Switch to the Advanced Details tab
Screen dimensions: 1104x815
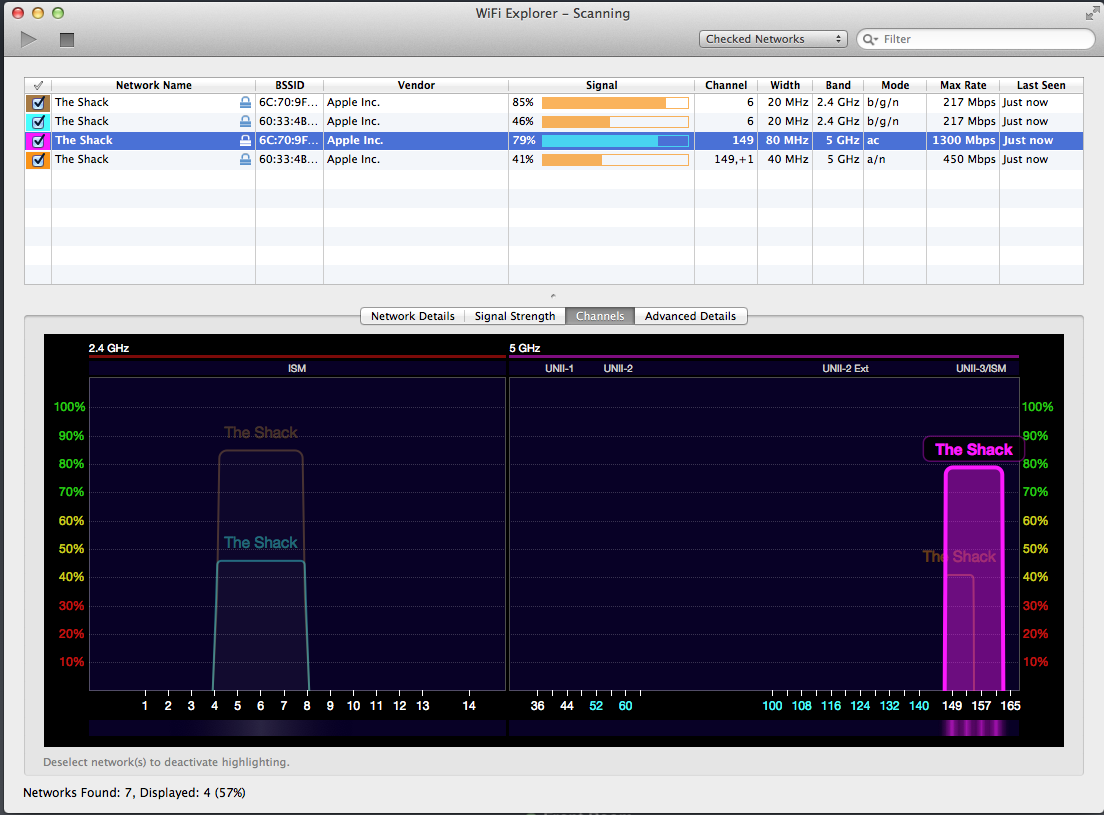(x=690, y=316)
